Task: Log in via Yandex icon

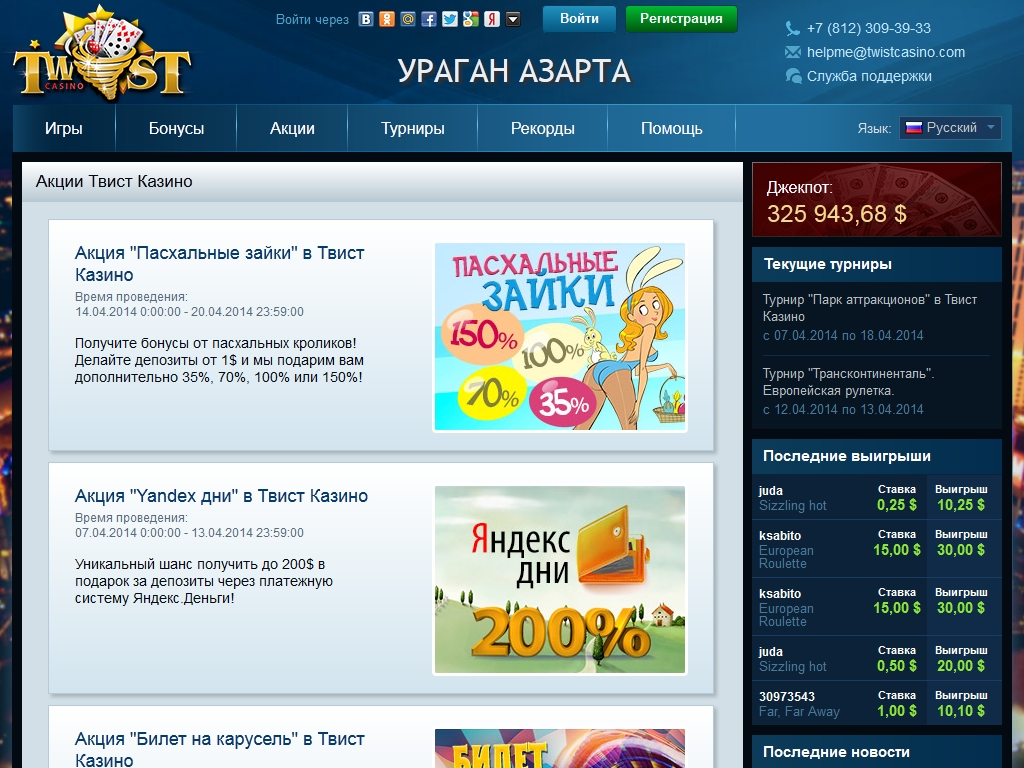Action: coord(492,19)
